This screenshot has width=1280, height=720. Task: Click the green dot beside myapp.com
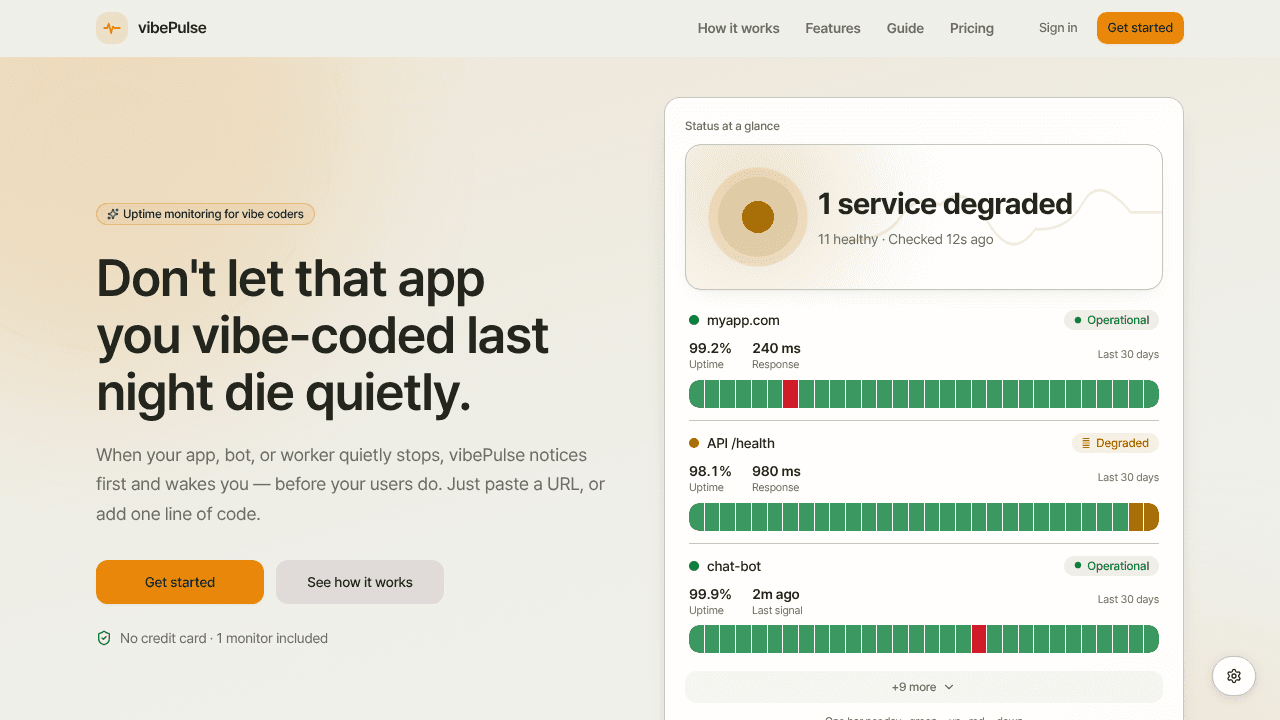tap(694, 320)
